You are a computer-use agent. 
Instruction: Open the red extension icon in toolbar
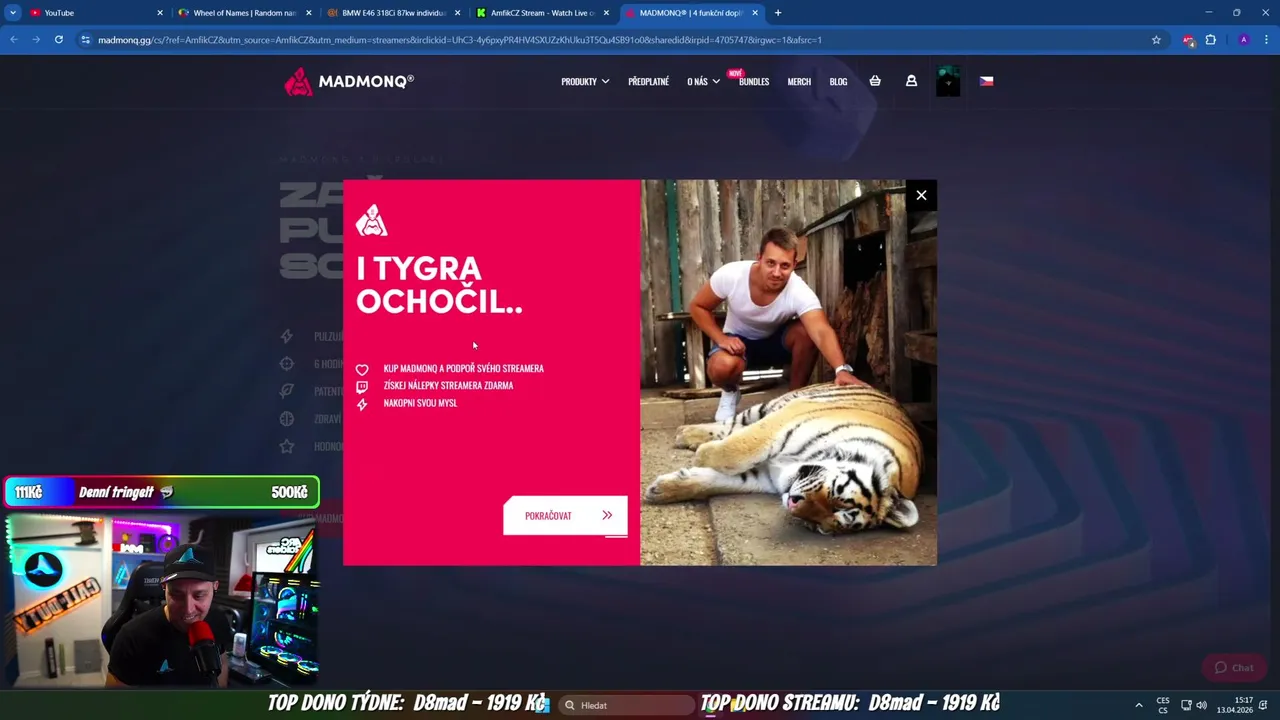point(1188,40)
